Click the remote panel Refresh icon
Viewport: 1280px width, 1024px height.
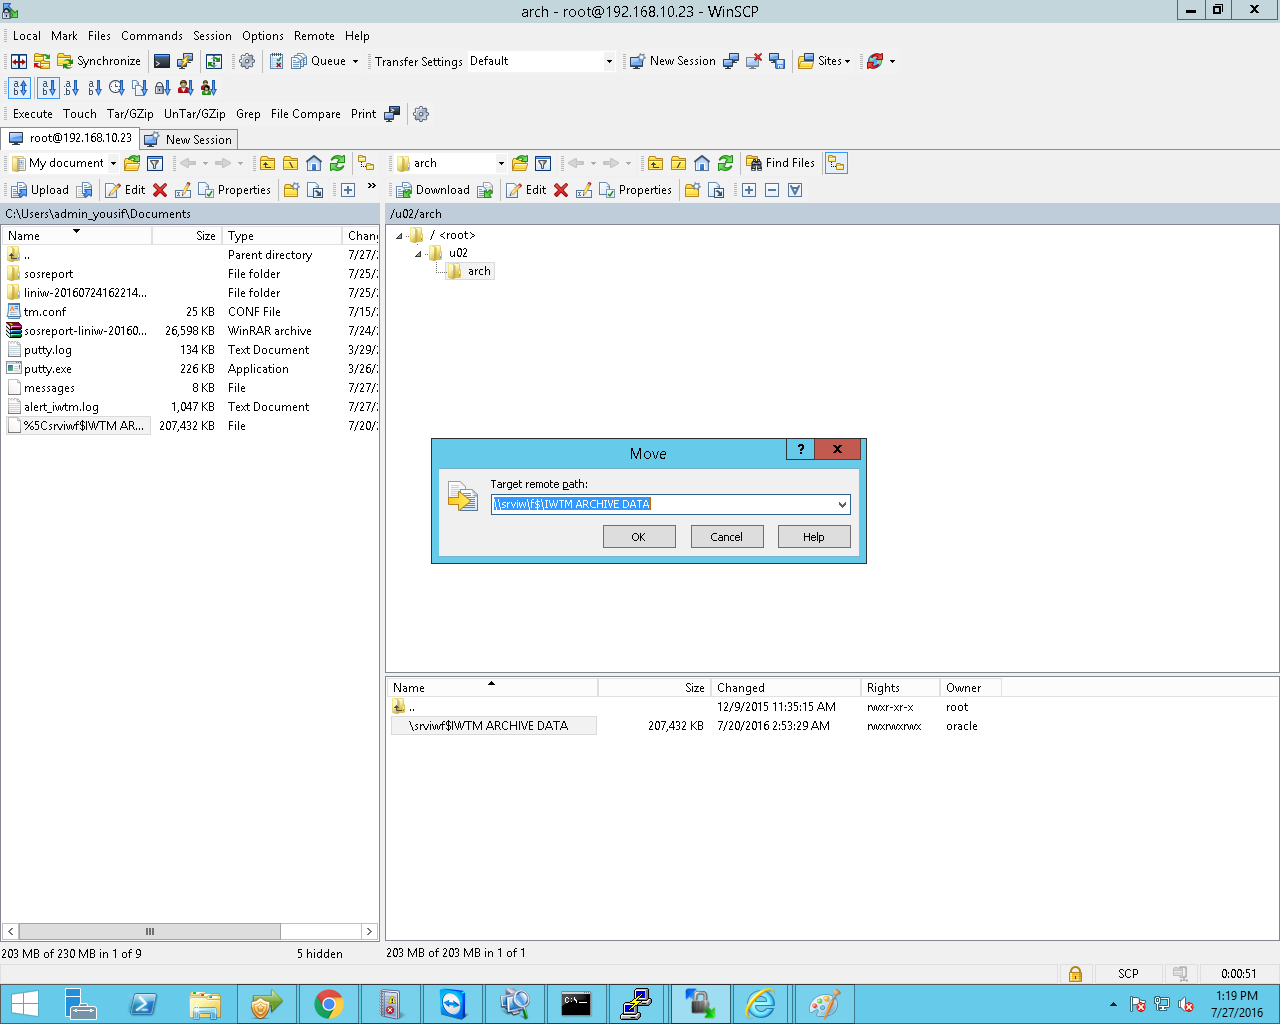tap(725, 163)
